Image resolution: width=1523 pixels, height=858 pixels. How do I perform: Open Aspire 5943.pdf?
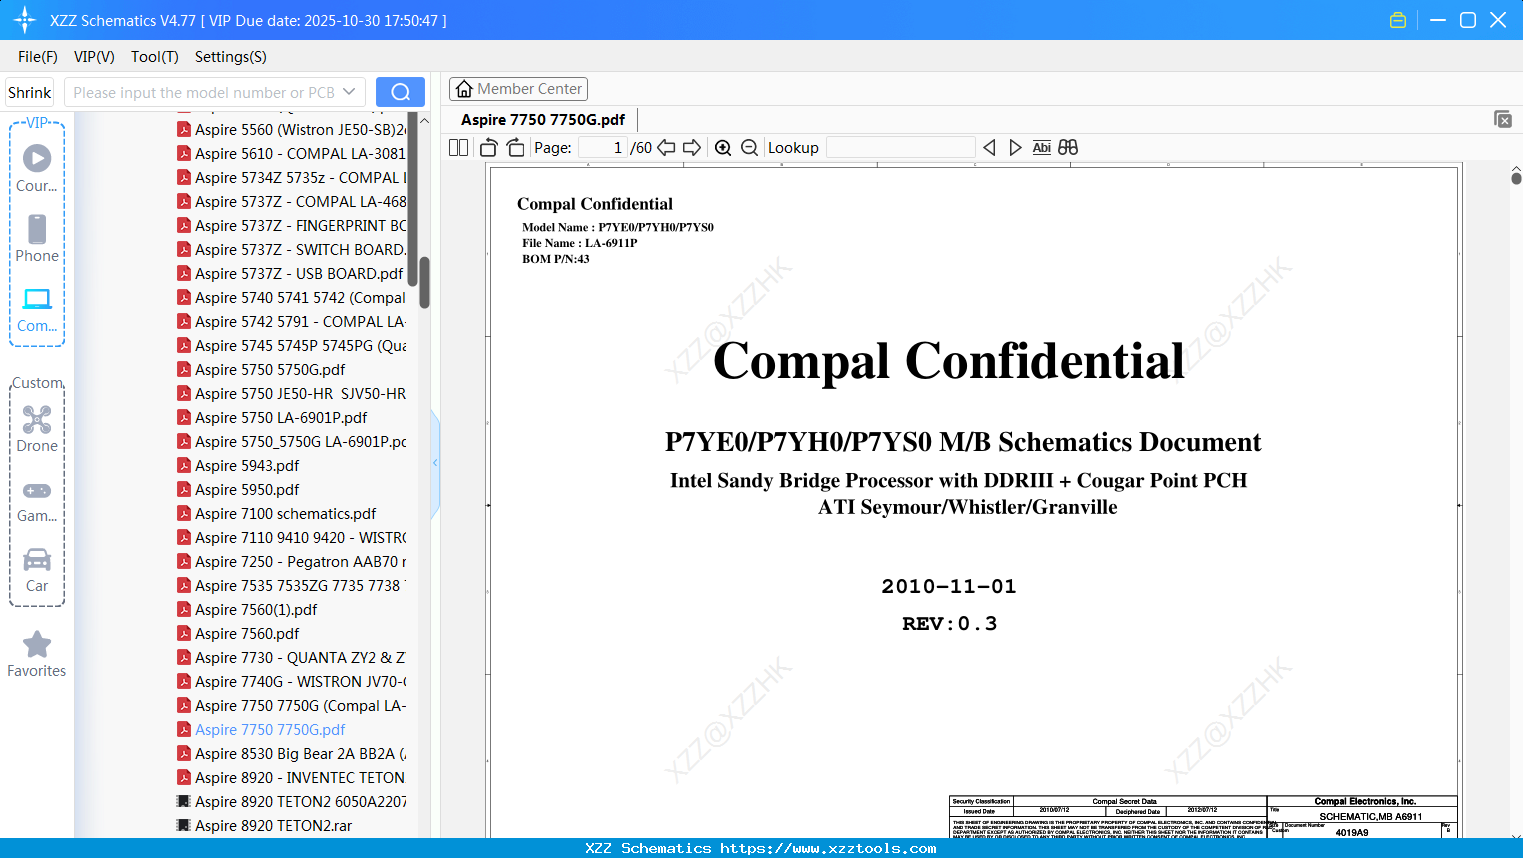pos(238,466)
